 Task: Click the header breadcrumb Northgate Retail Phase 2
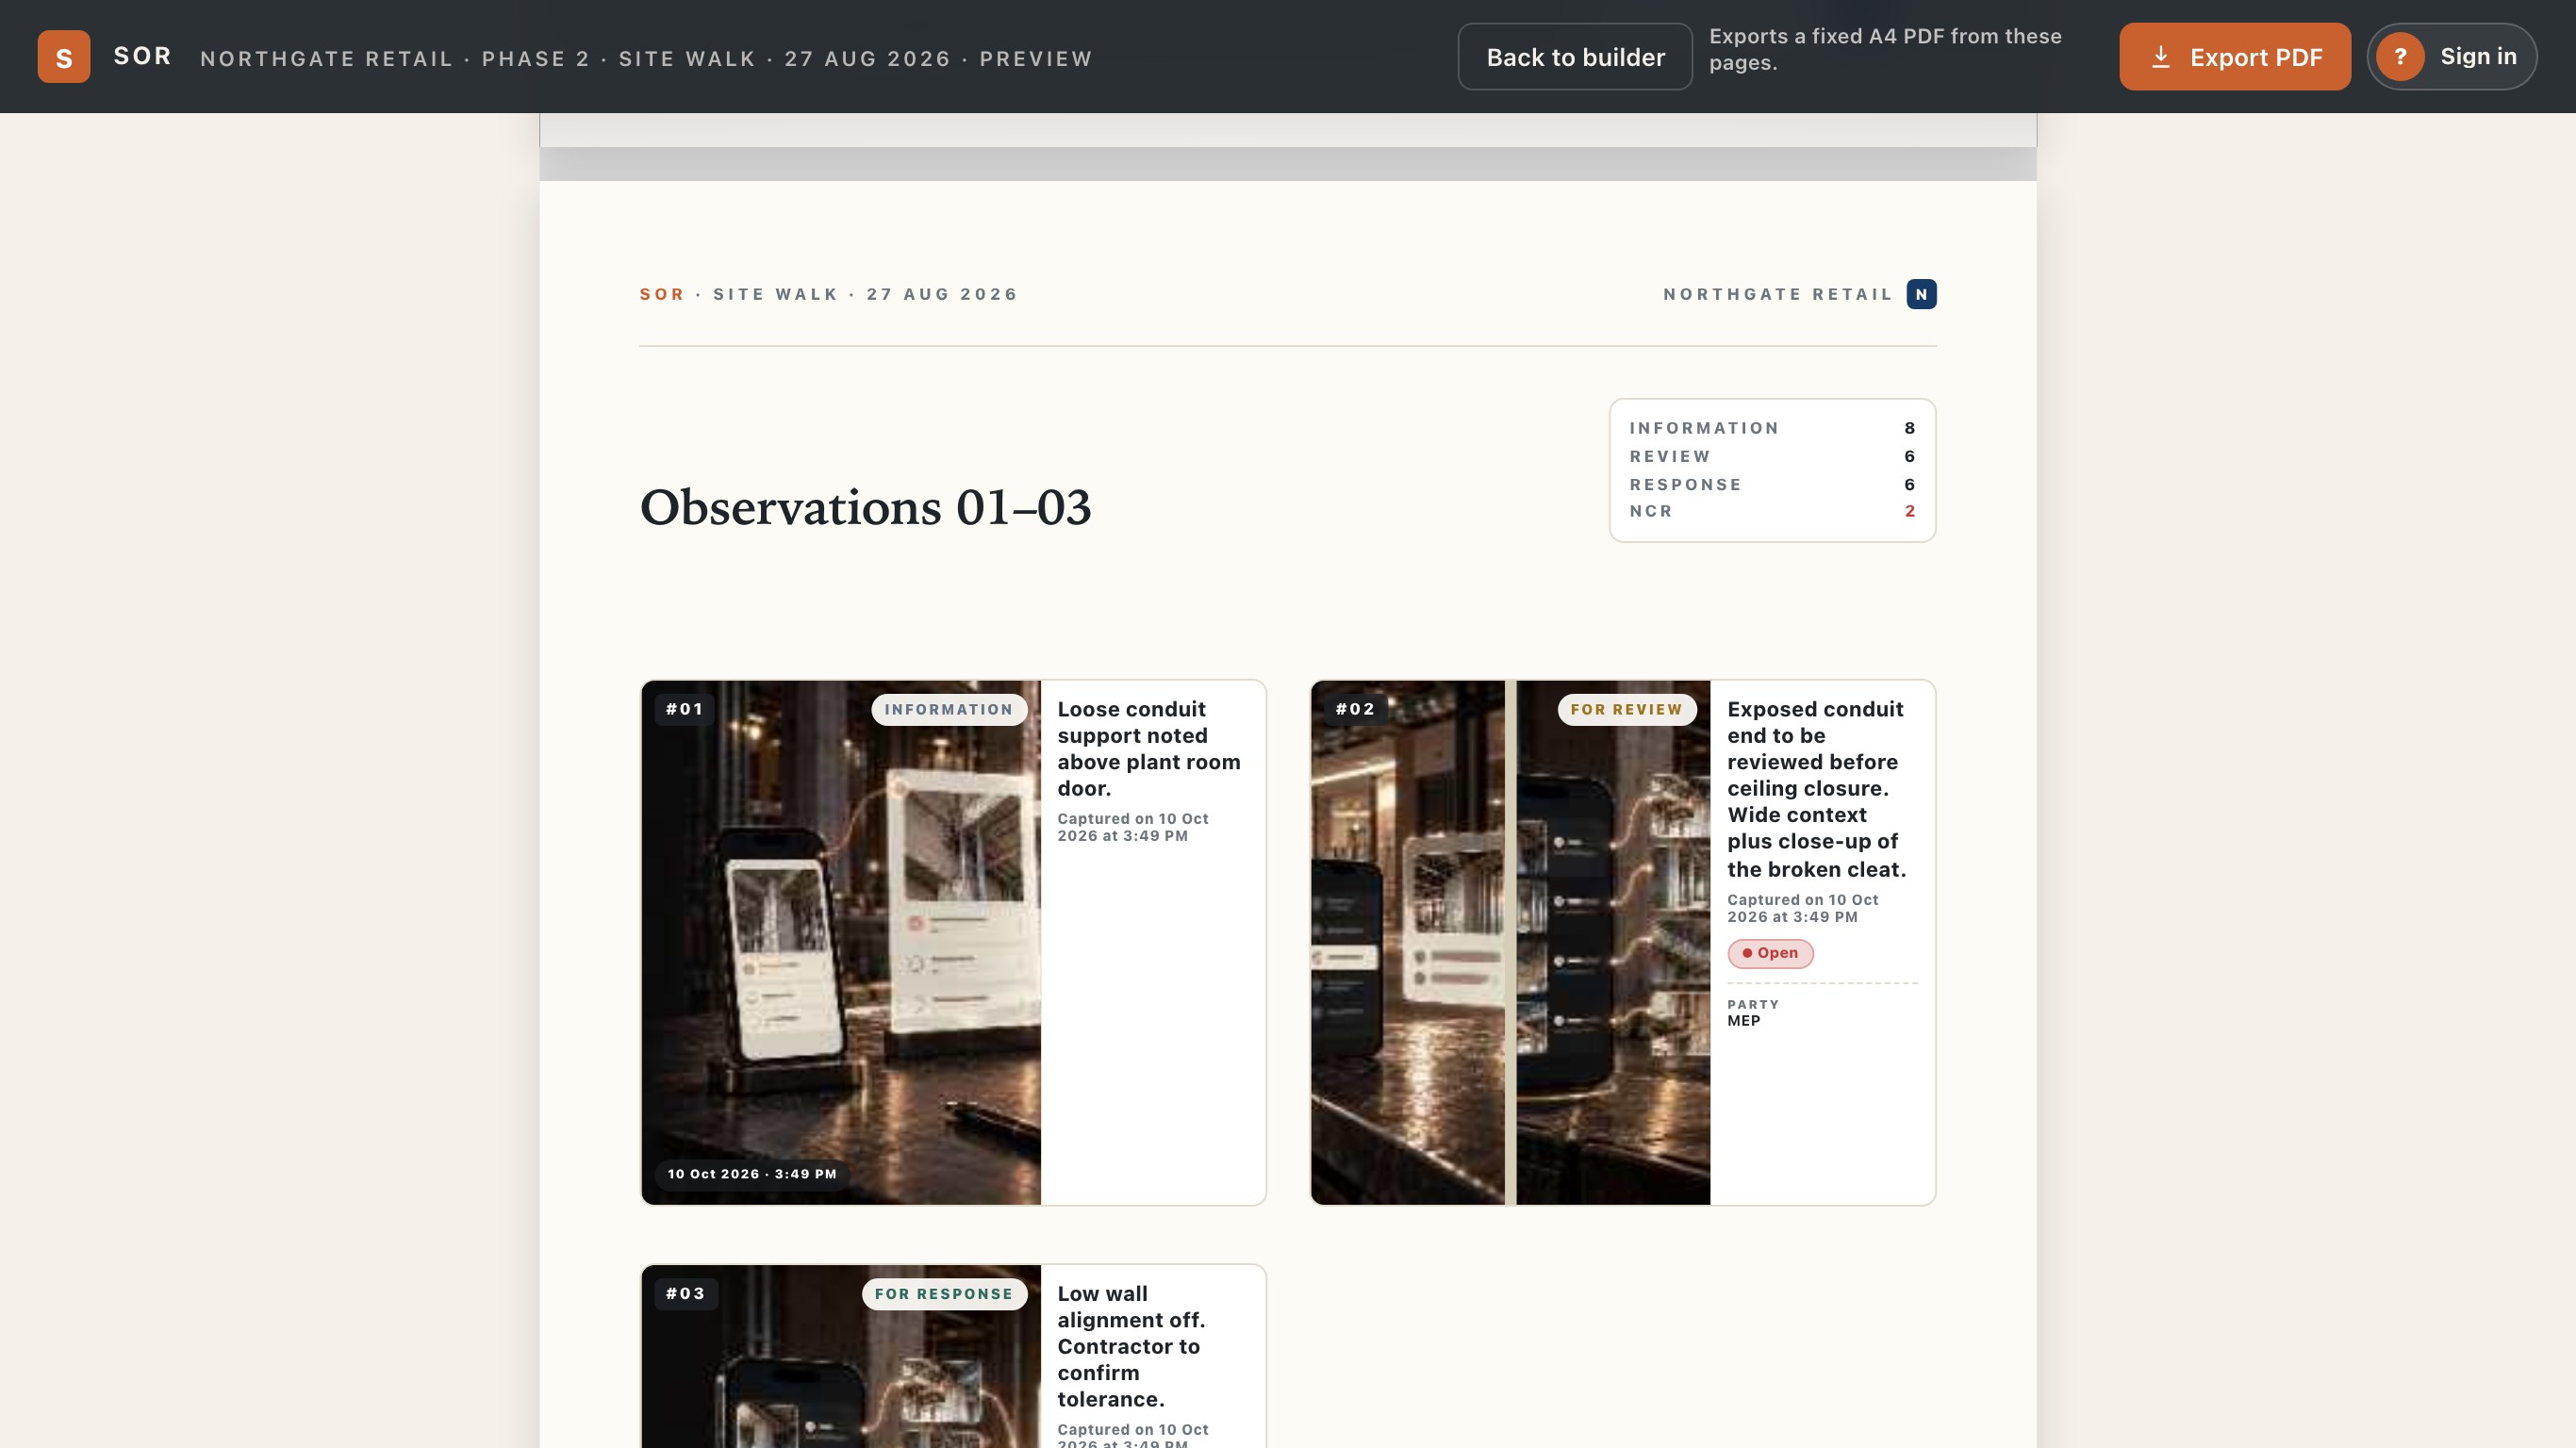coord(646,59)
